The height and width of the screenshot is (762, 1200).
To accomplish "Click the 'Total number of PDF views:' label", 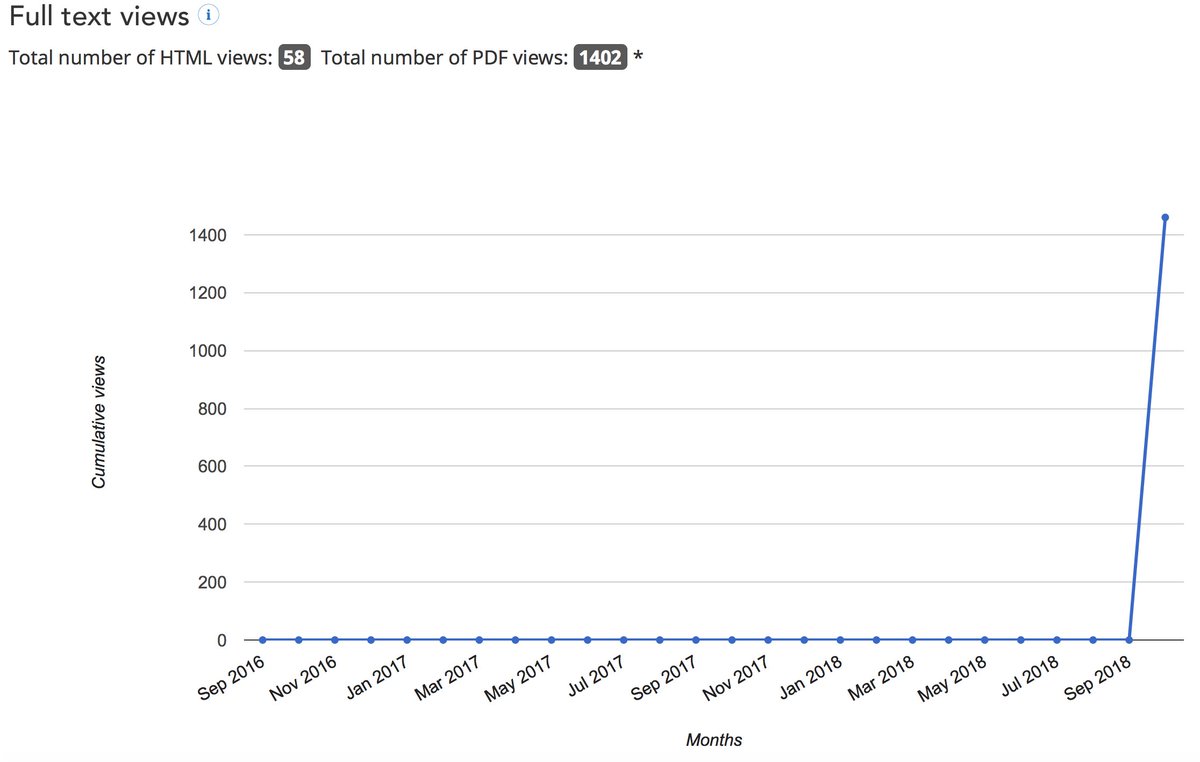I will click(x=445, y=58).
